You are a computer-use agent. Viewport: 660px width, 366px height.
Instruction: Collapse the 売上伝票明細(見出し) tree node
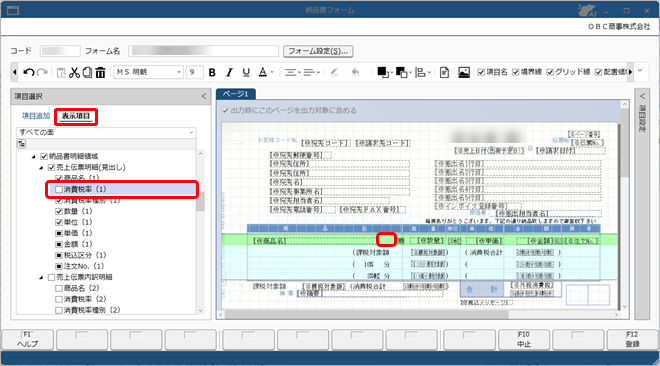tap(41, 167)
